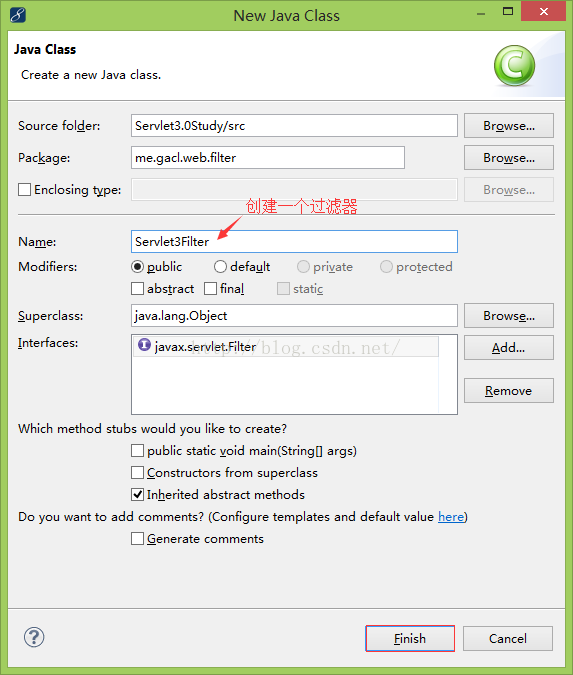Select the protected modifier radio button
The width and height of the screenshot is (573, 675).
click(386, 267)
